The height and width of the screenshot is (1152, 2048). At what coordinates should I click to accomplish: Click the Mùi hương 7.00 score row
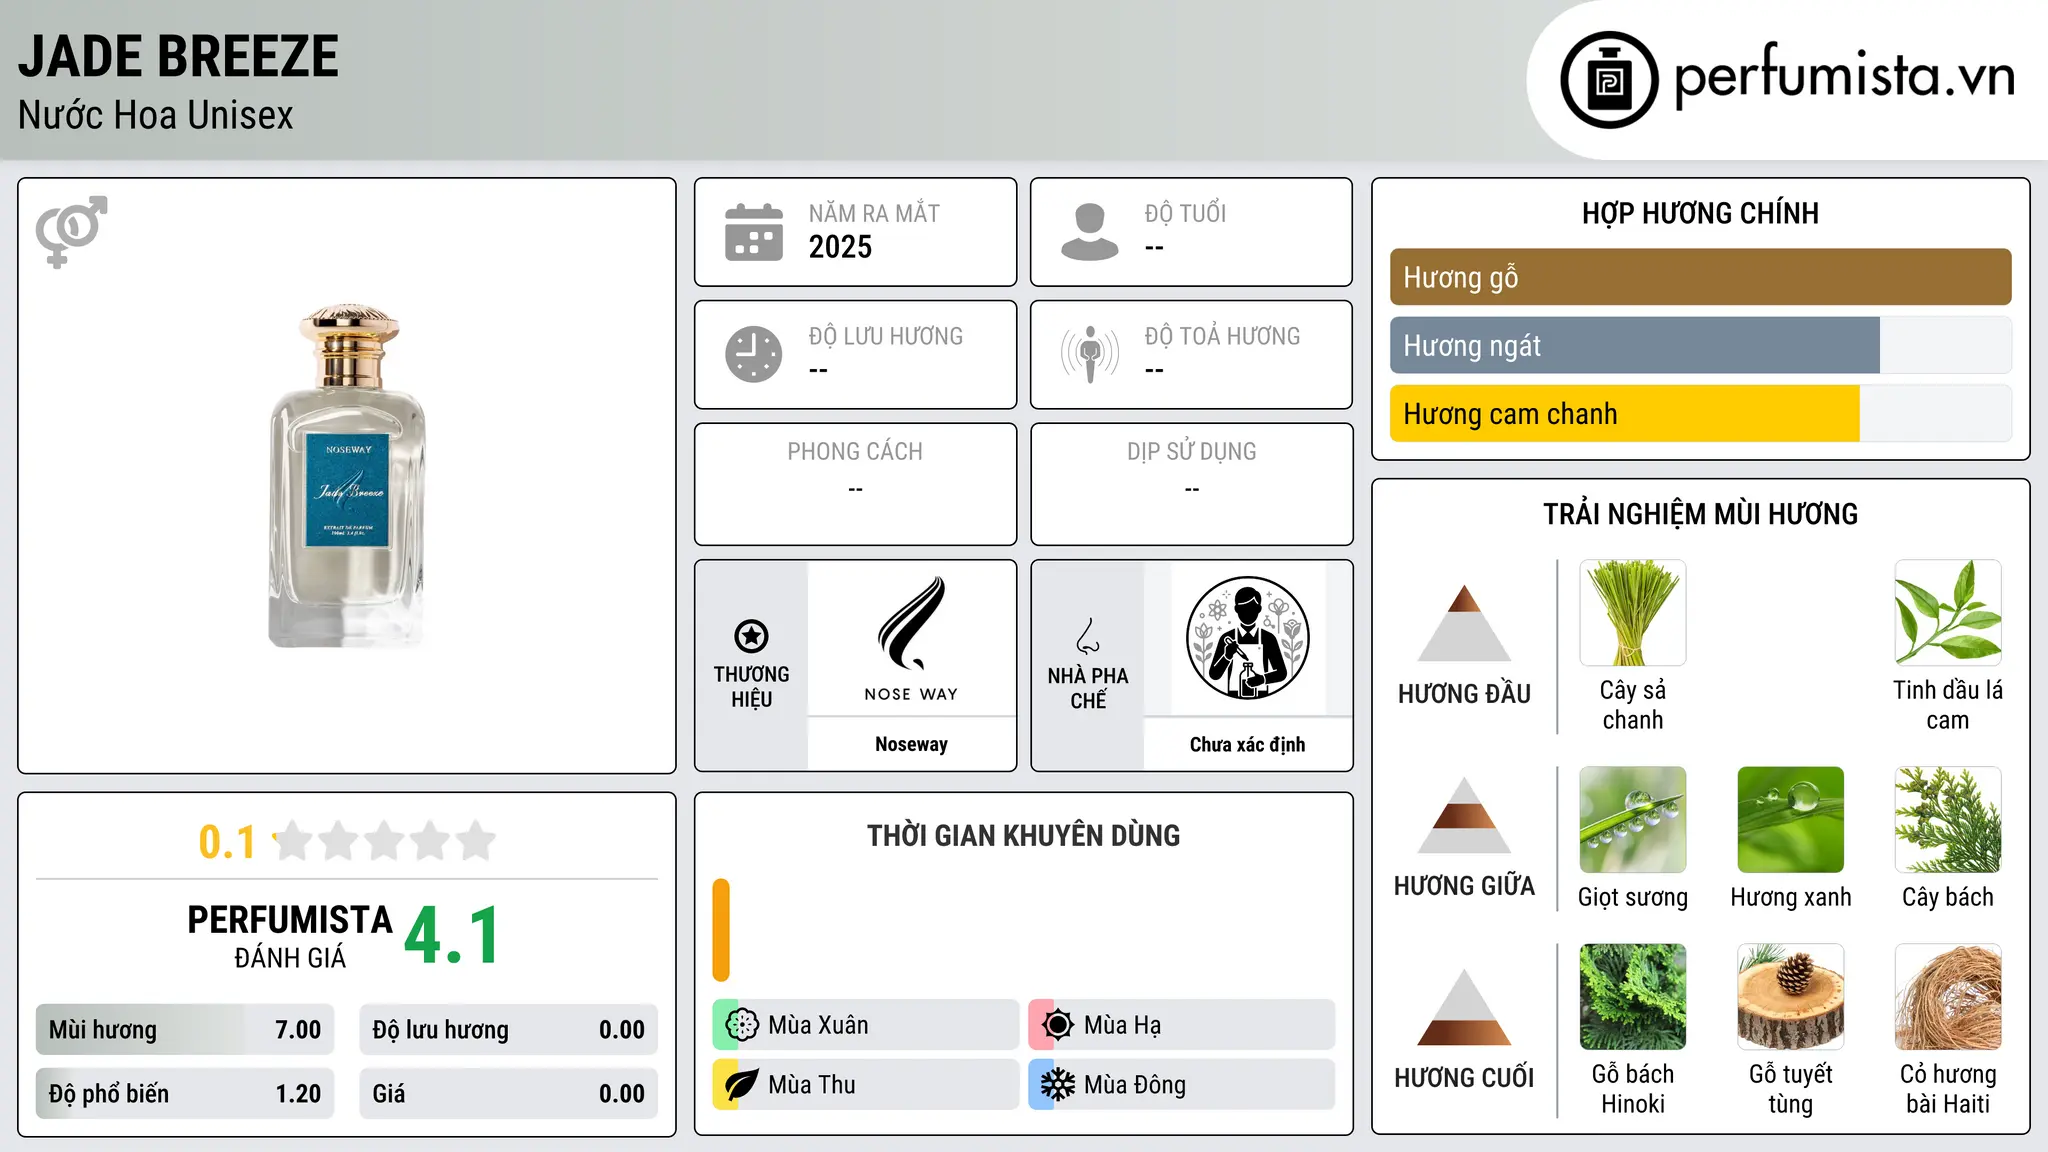point(185,1030)
